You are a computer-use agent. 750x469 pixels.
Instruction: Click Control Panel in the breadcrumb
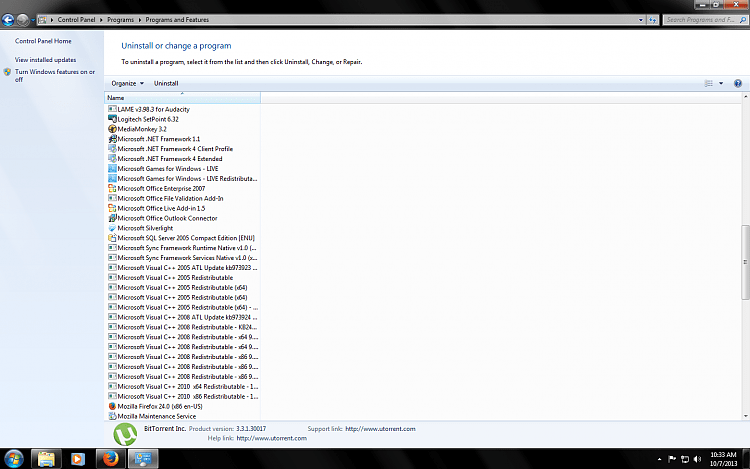point(76,20)
